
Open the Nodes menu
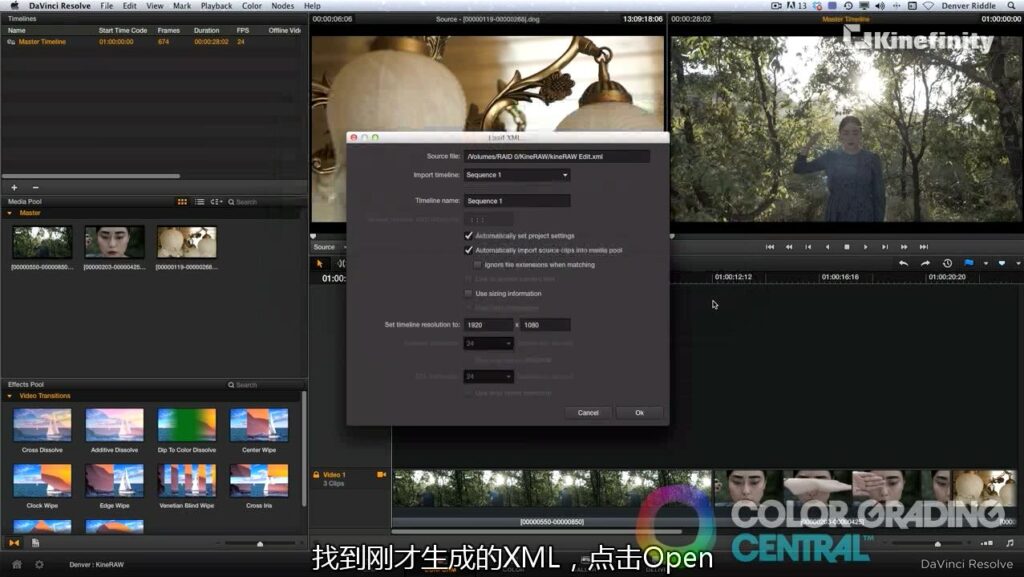coord(282,6)
